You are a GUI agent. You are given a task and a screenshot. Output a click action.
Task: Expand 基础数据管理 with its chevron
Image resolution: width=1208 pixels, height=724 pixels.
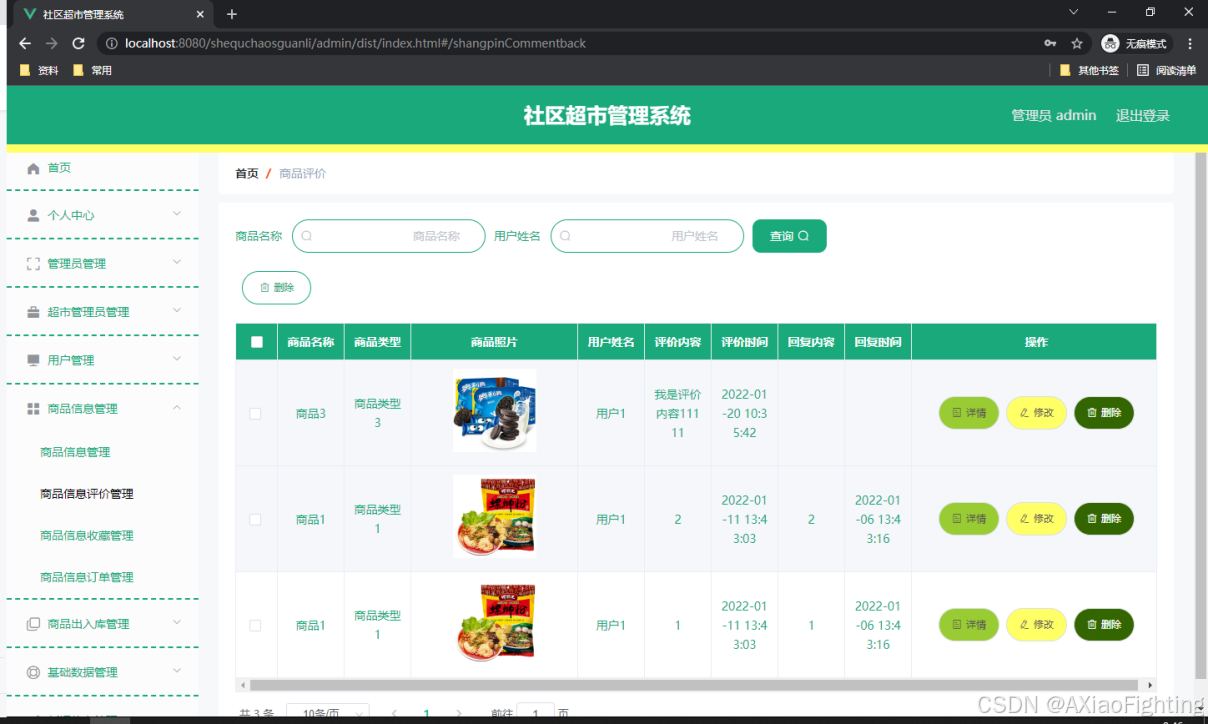(177, 670)
